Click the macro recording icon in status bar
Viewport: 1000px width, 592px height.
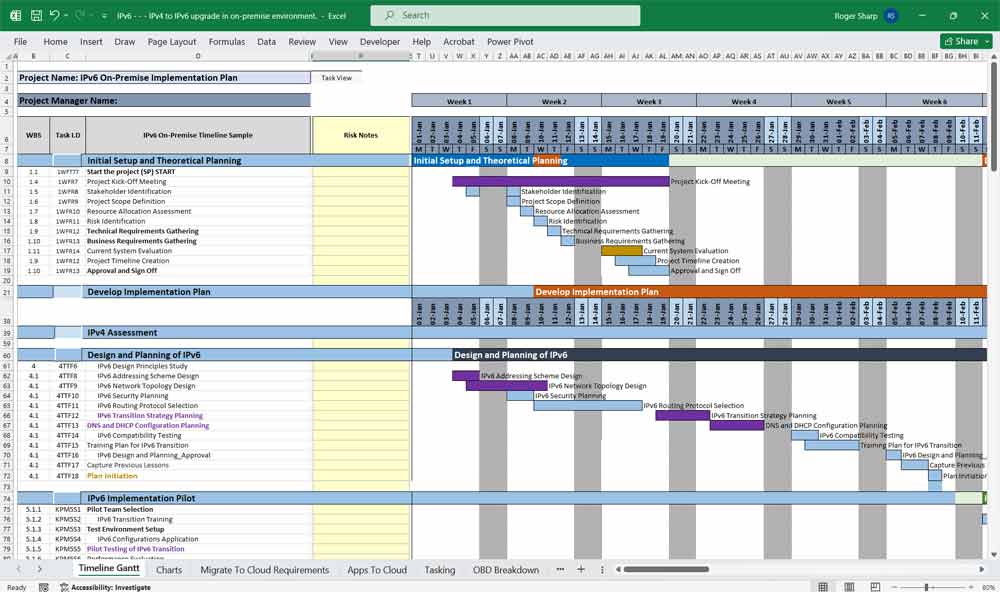tap(42, 587)
